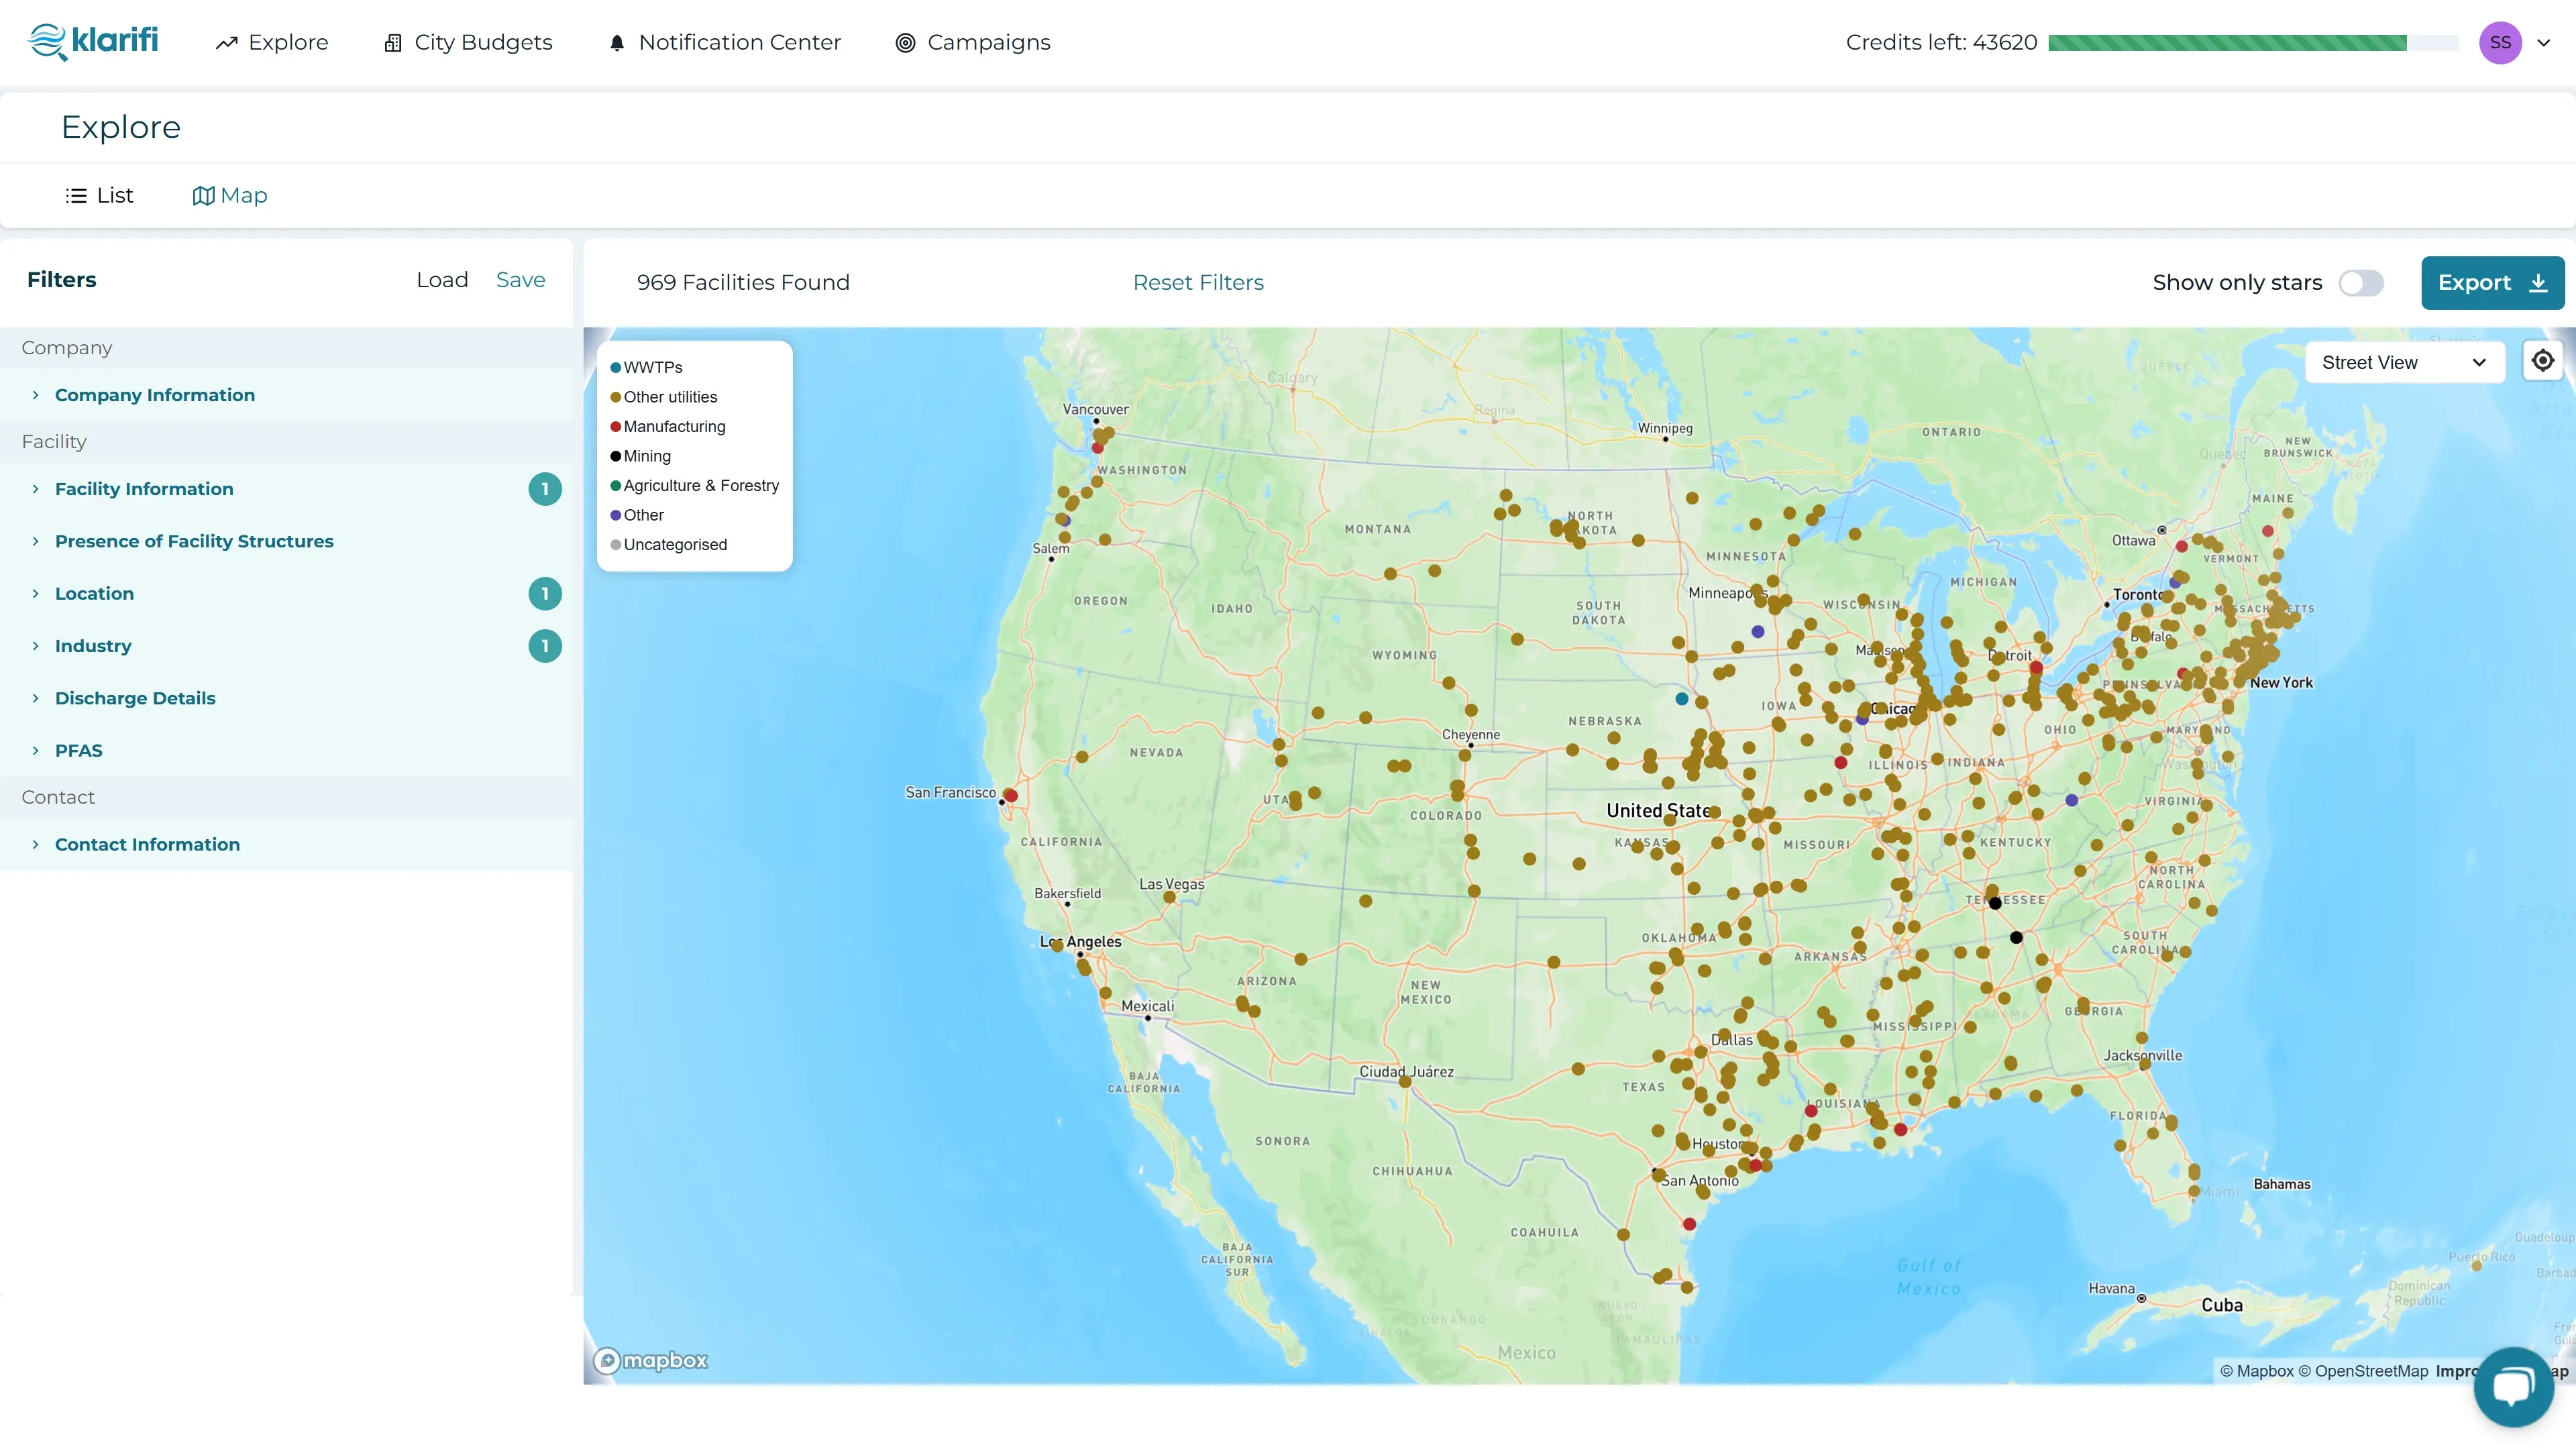The height and width of the screenshot is (1449, 2576).
Task: Click the bell icon for Notification Center
Action: [617, 43]
